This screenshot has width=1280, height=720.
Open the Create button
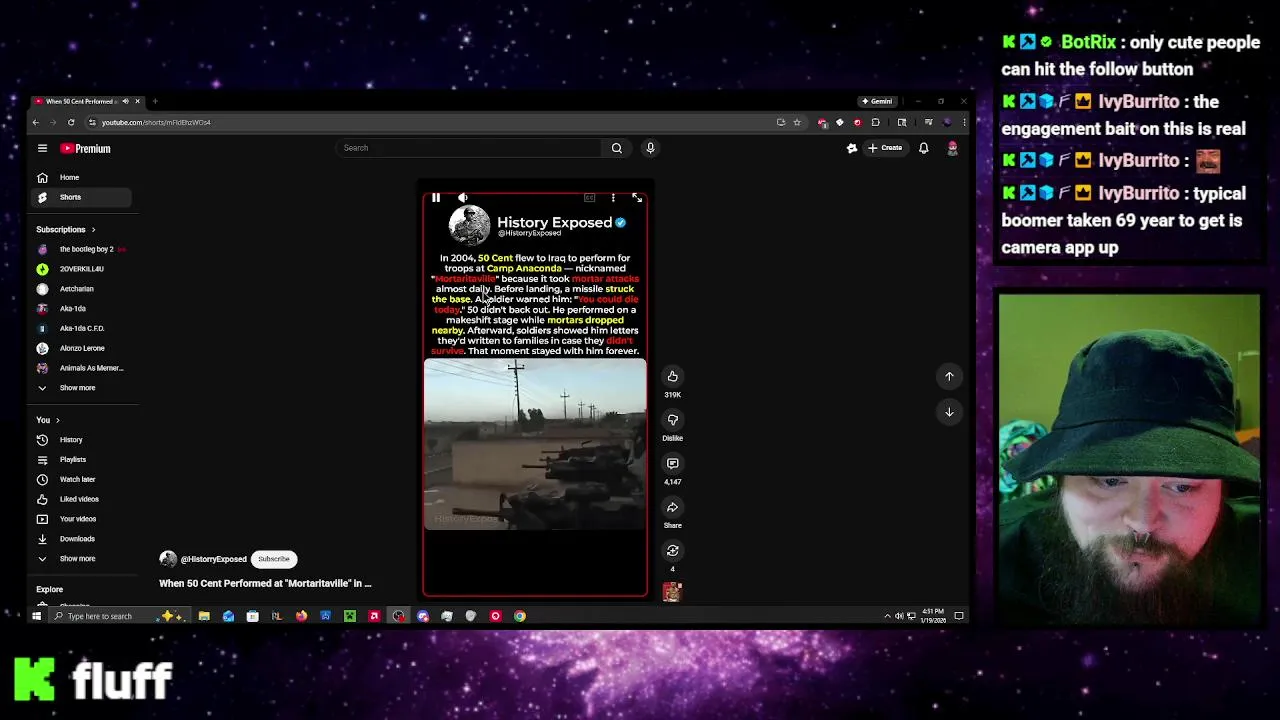coord(885,148)
